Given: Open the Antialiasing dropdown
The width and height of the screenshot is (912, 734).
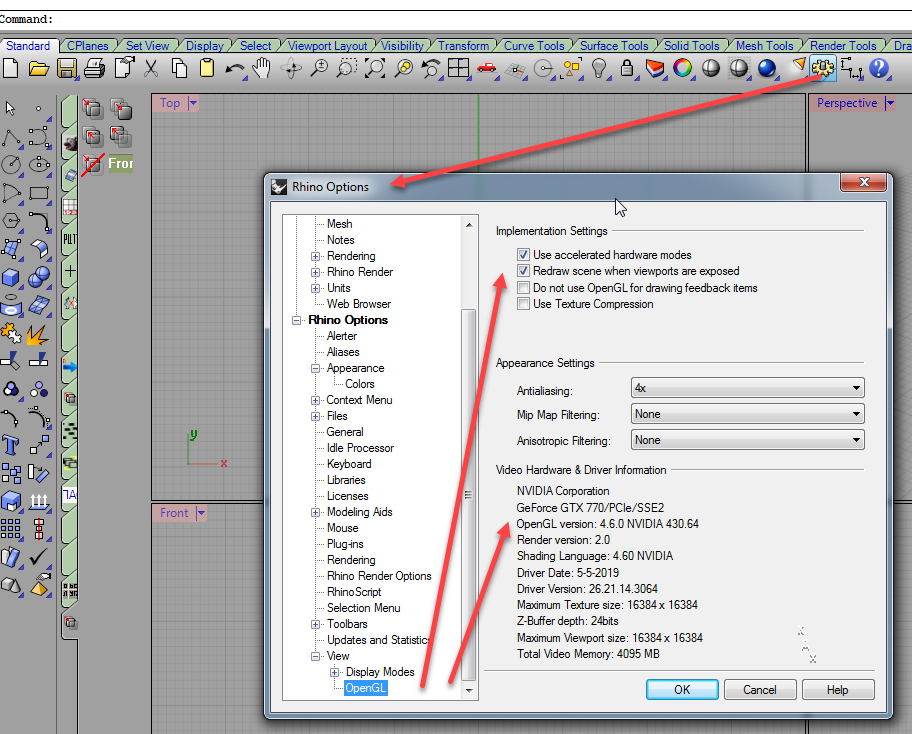Looking at the screenshot, I should pos(747,388).
